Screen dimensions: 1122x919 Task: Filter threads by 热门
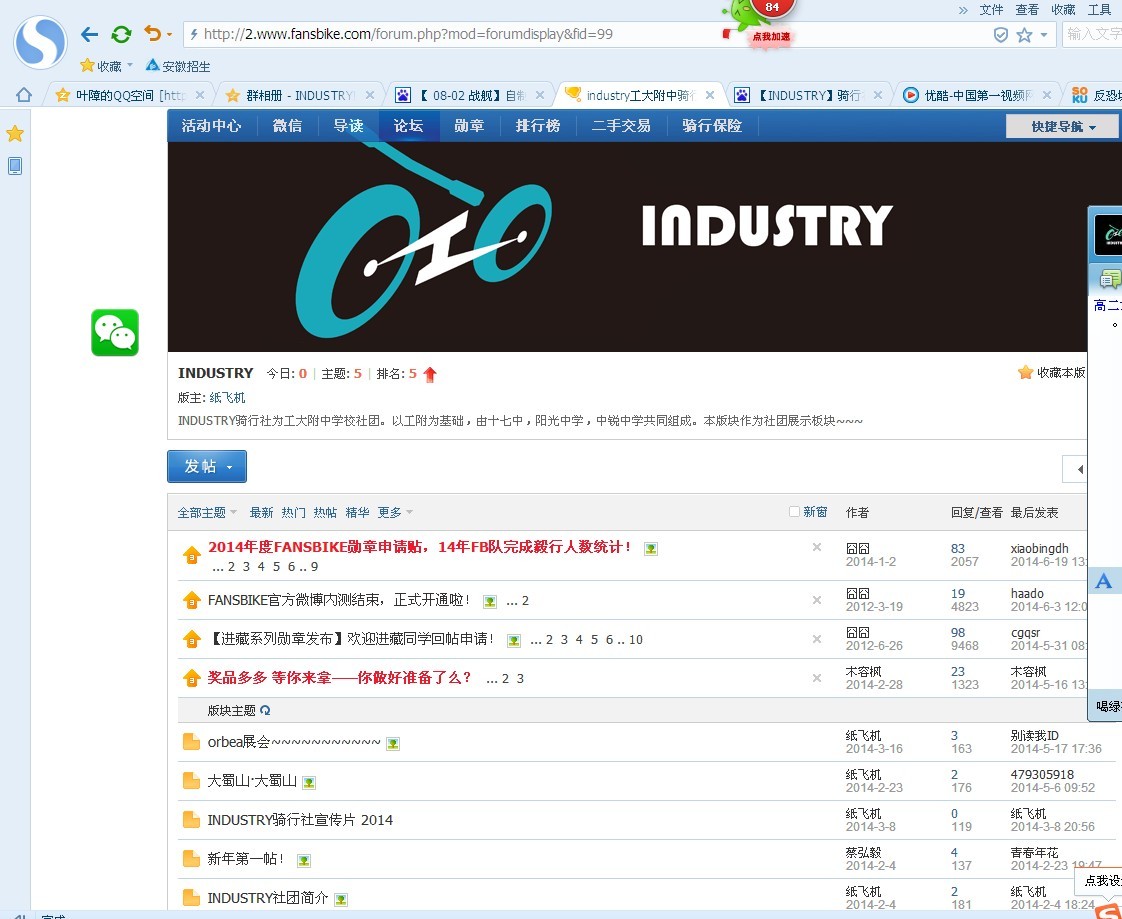293,512
